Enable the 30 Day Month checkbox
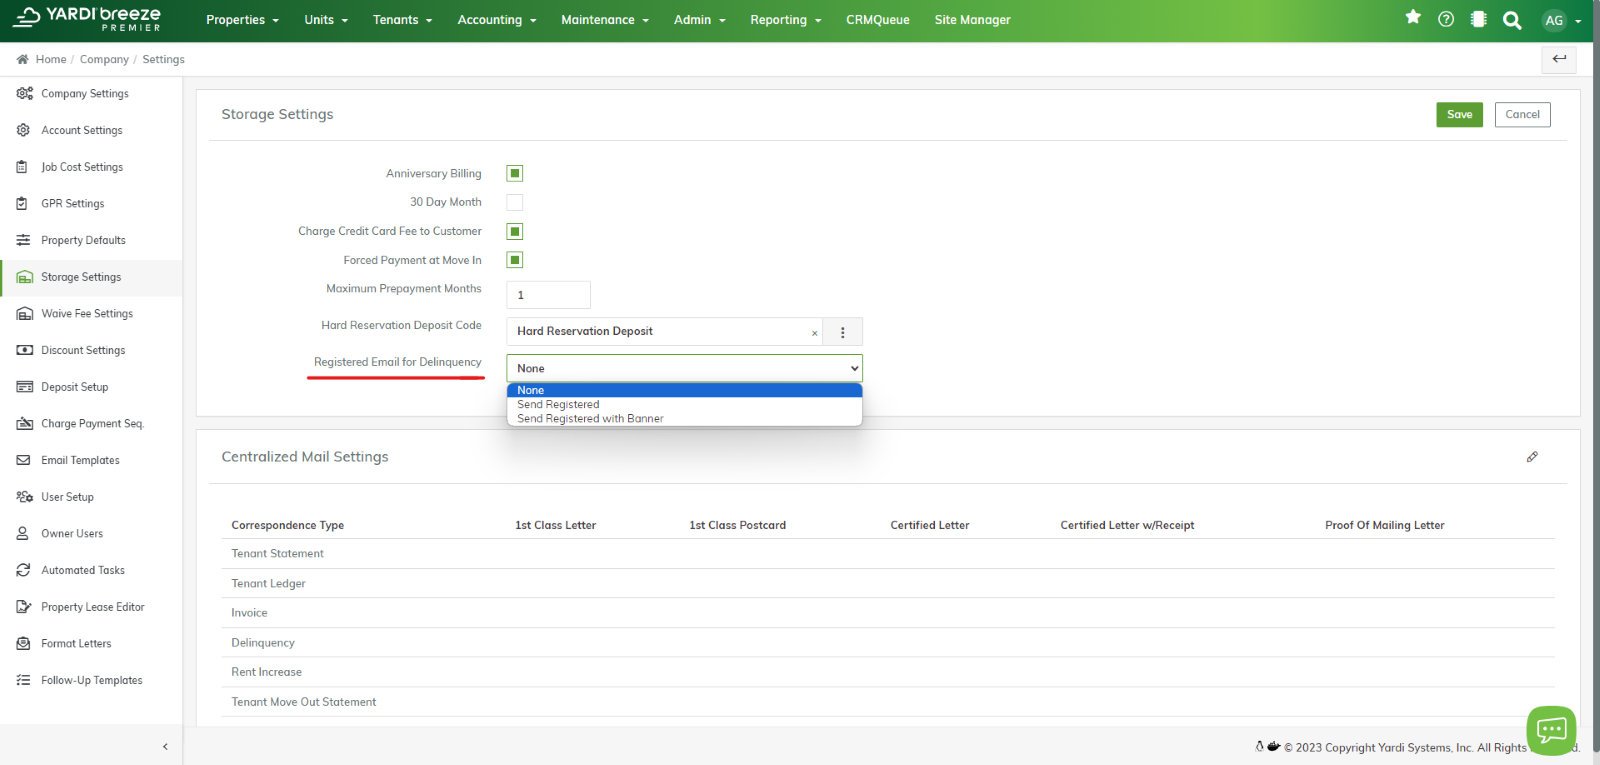Screen dimensions: 1600x765 tap(515, 203)
